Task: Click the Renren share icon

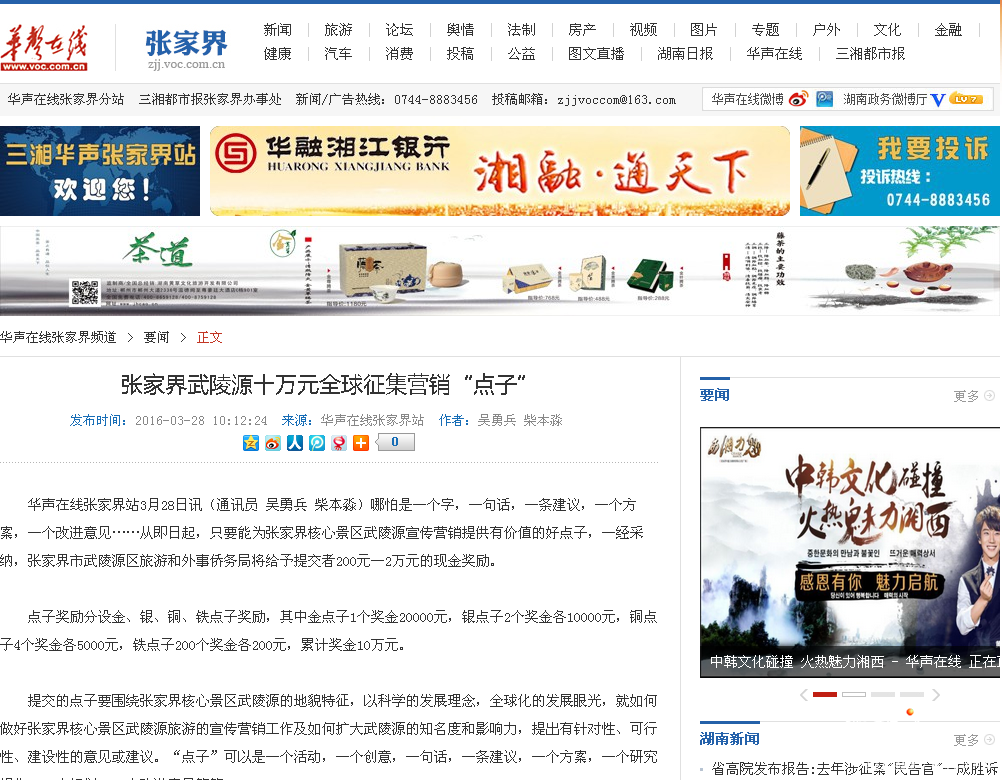Action: click(x=295, y=443)
